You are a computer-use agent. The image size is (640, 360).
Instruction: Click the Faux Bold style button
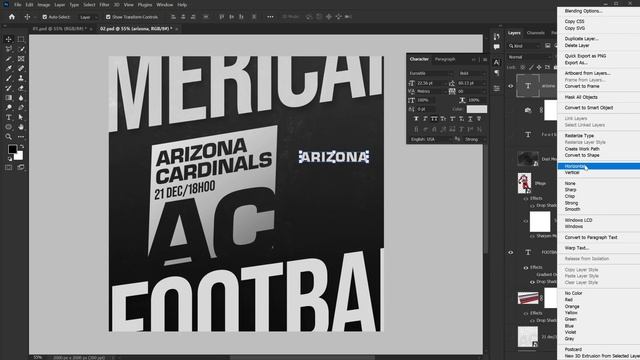coord(416,119)
